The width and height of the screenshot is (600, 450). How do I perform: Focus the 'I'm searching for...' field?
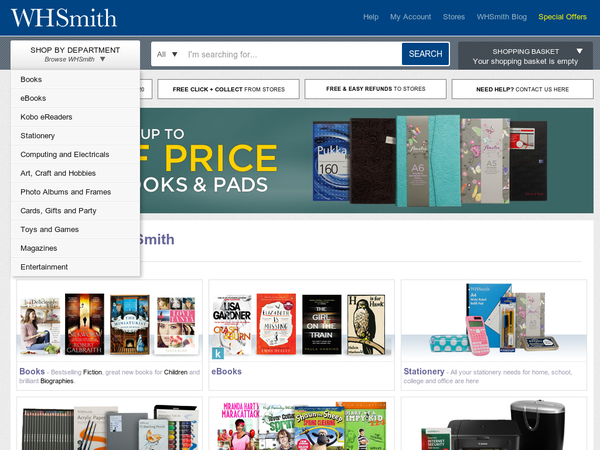coord(293,54)
